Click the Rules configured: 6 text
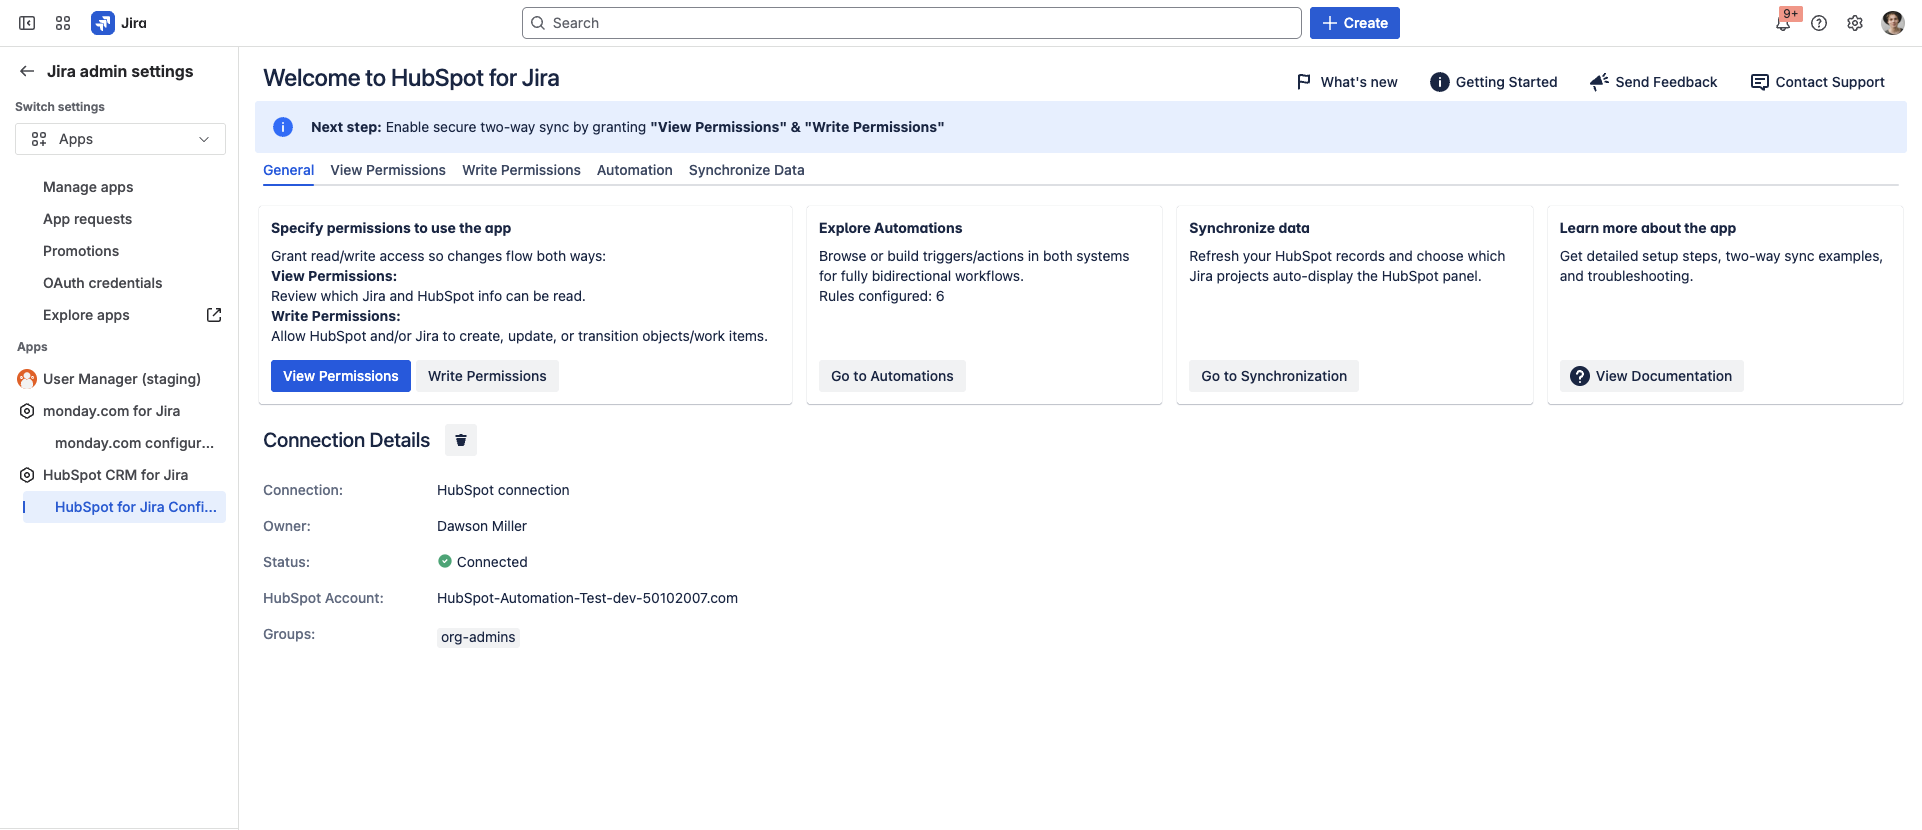 881,296
